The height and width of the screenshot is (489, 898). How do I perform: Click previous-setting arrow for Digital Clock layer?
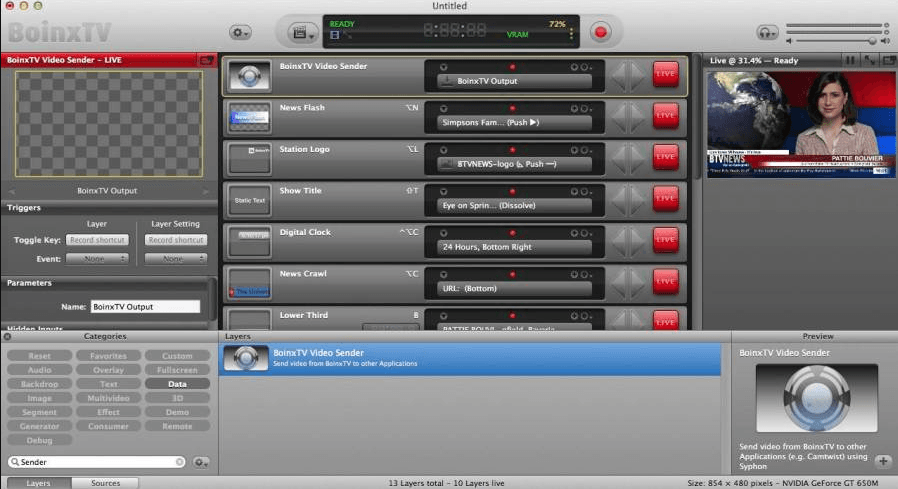(619, 241)
